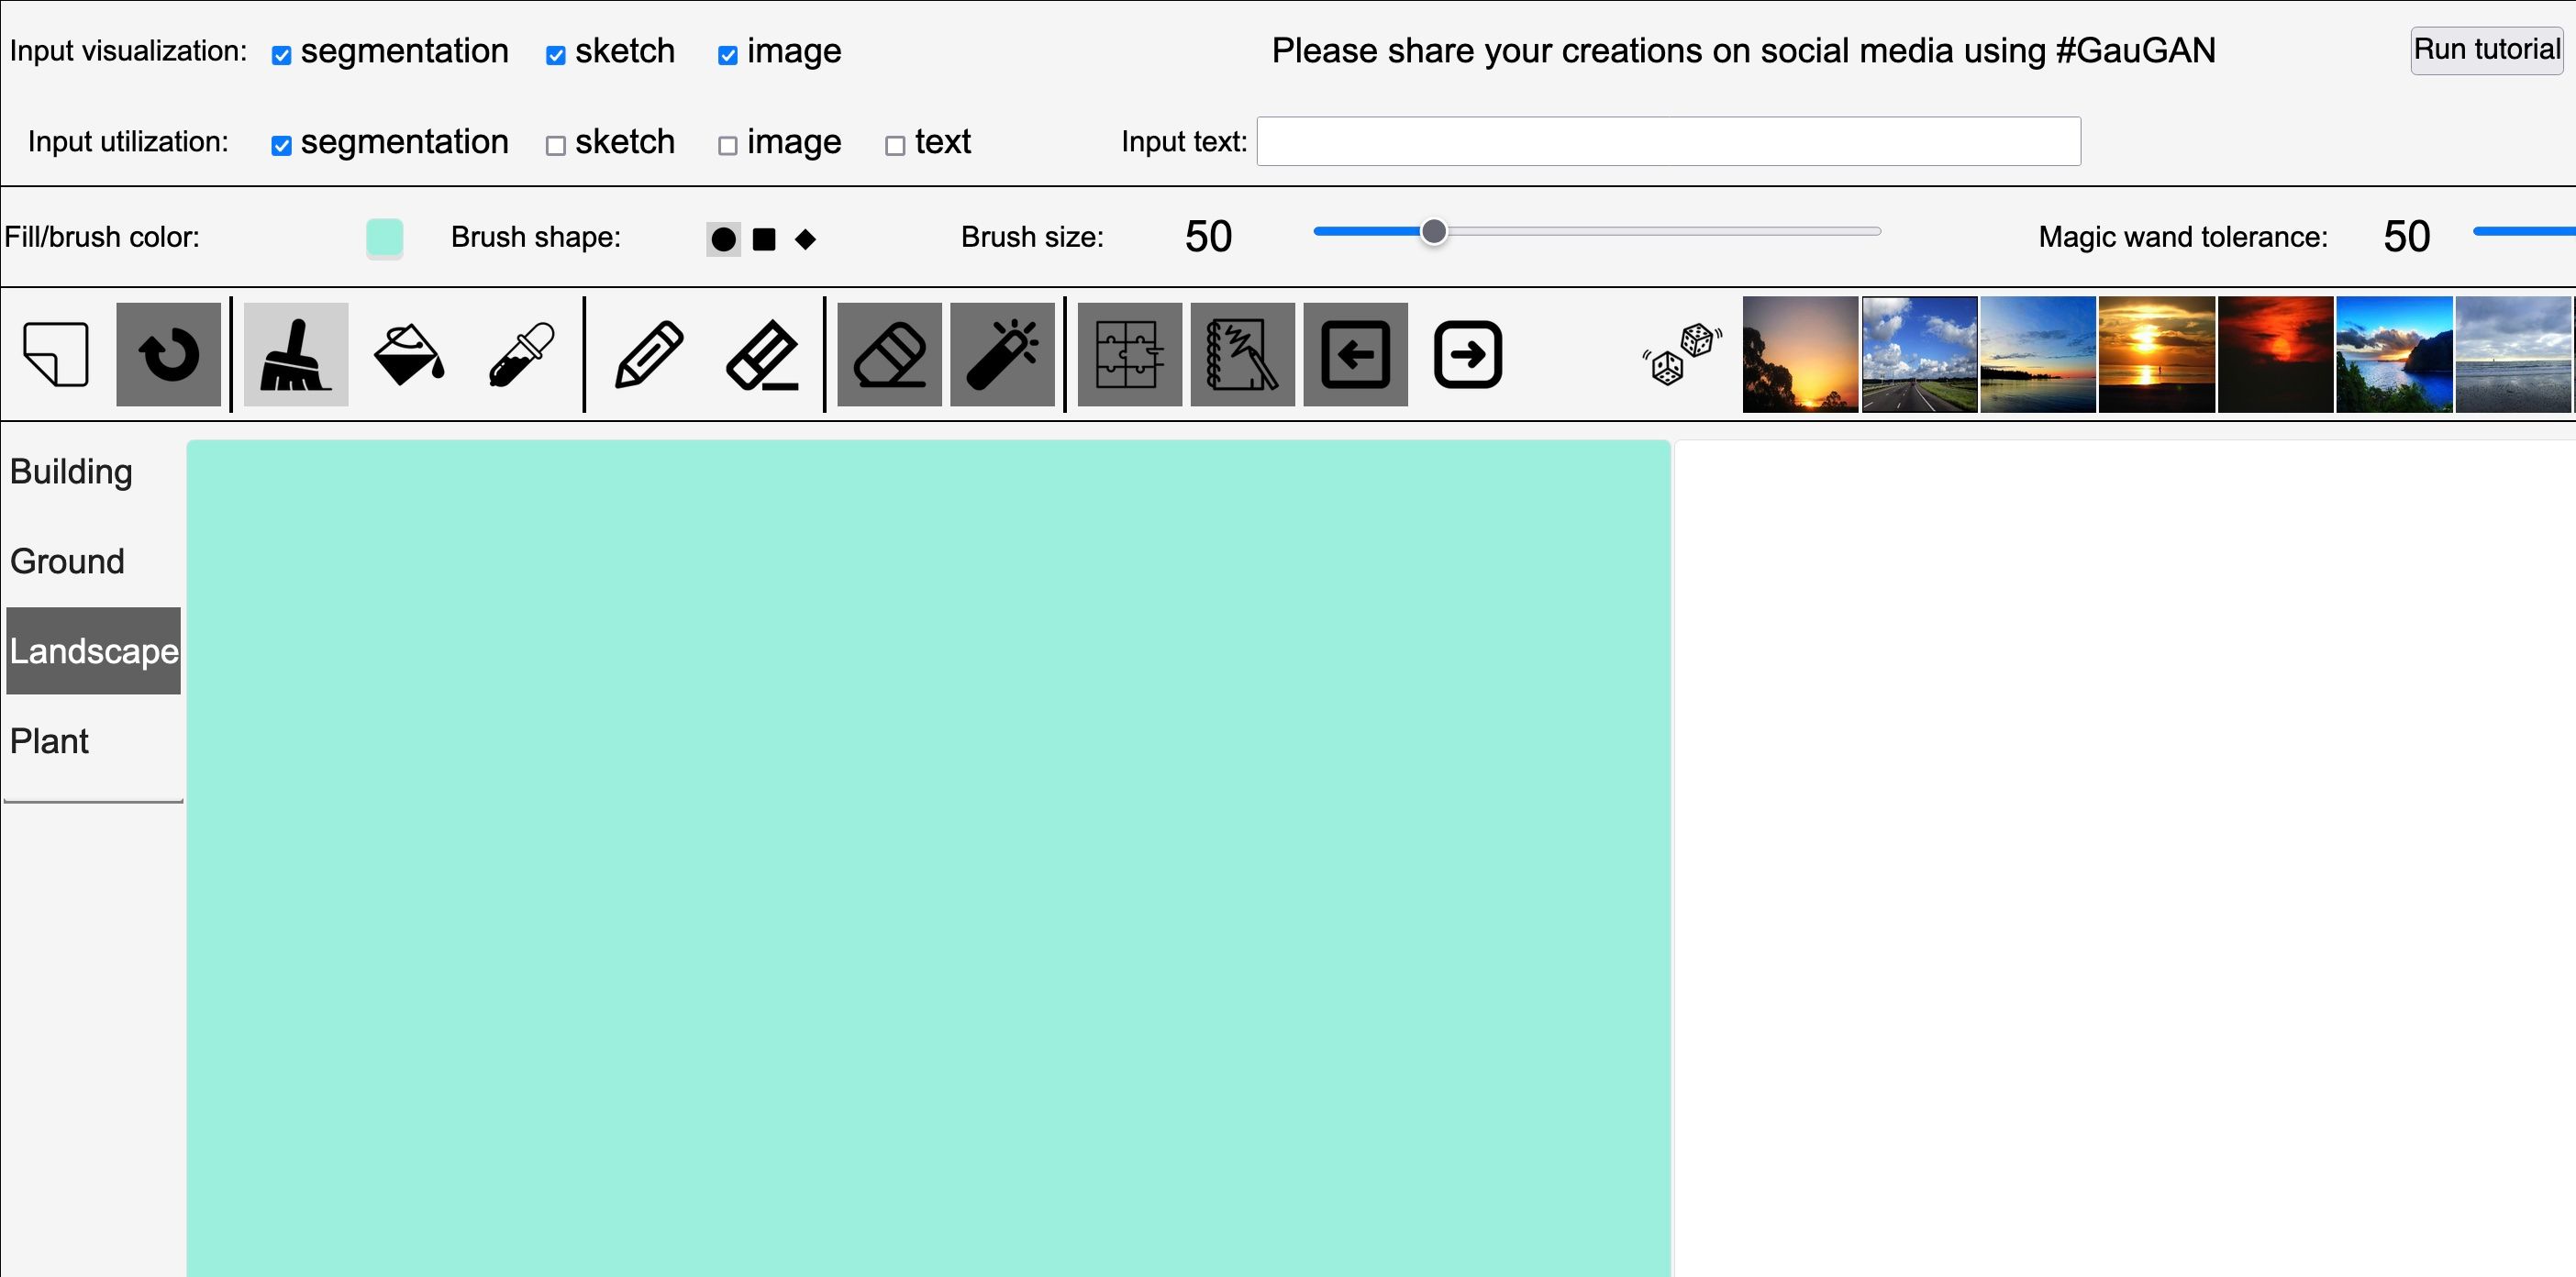Select diamond brush shape
Viewport: 2576px width, 1277px height.
[805, 240]
